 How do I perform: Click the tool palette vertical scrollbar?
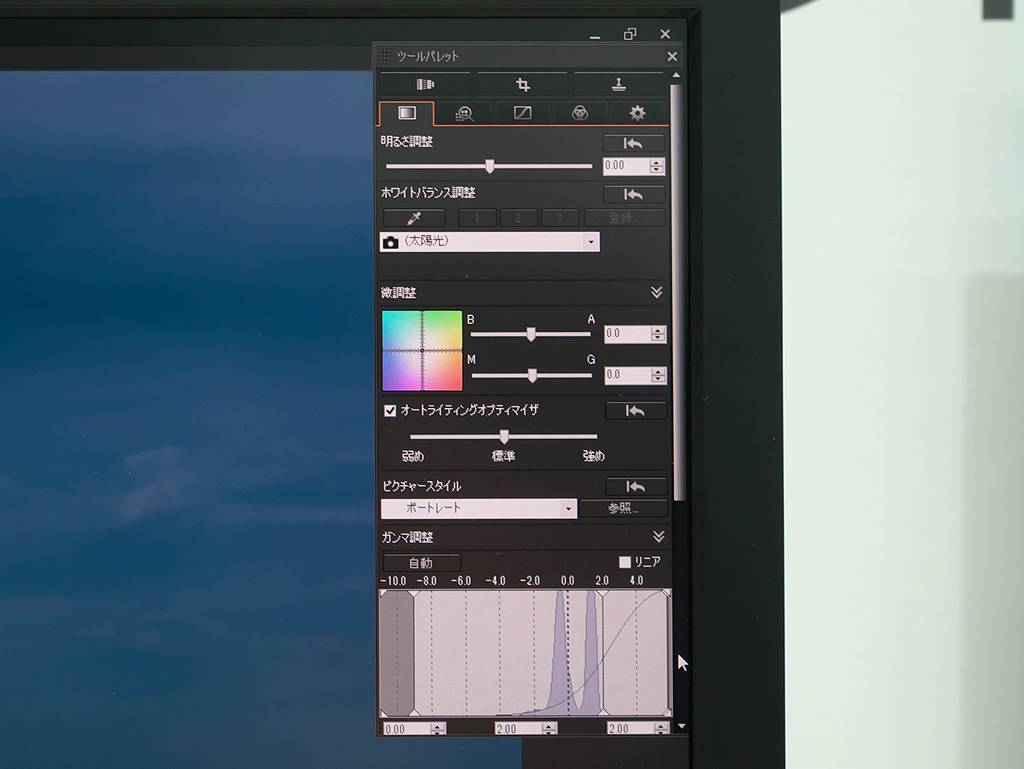pos(677,291)
